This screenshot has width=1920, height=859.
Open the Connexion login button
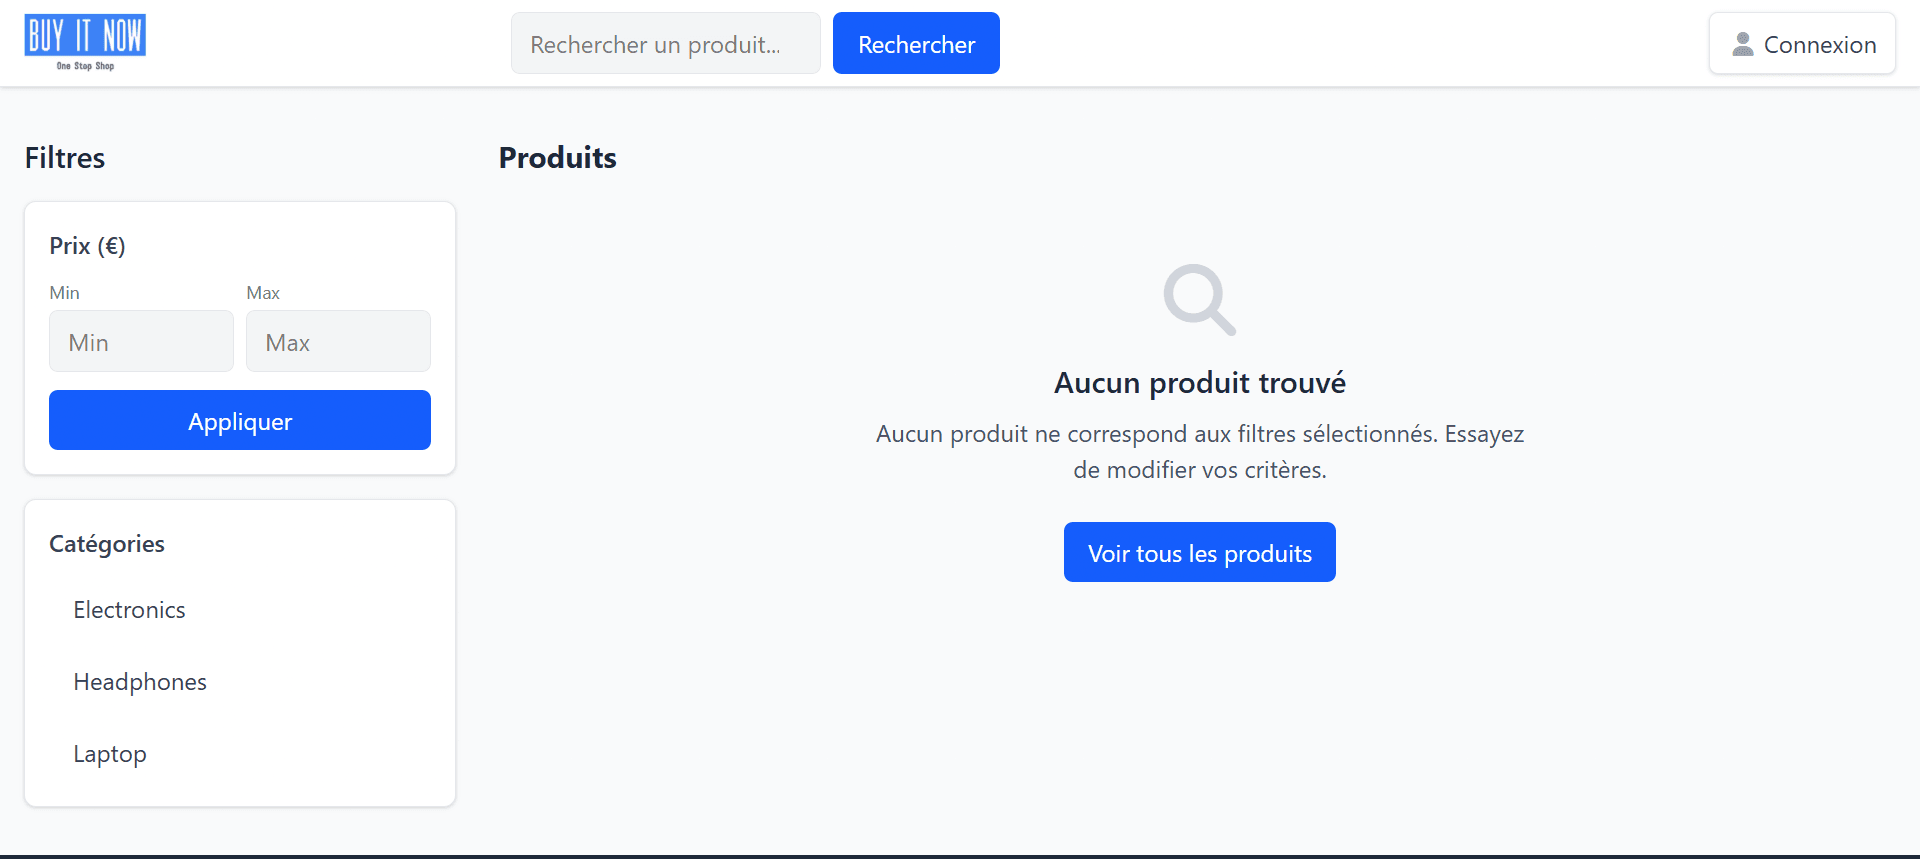1801,44
